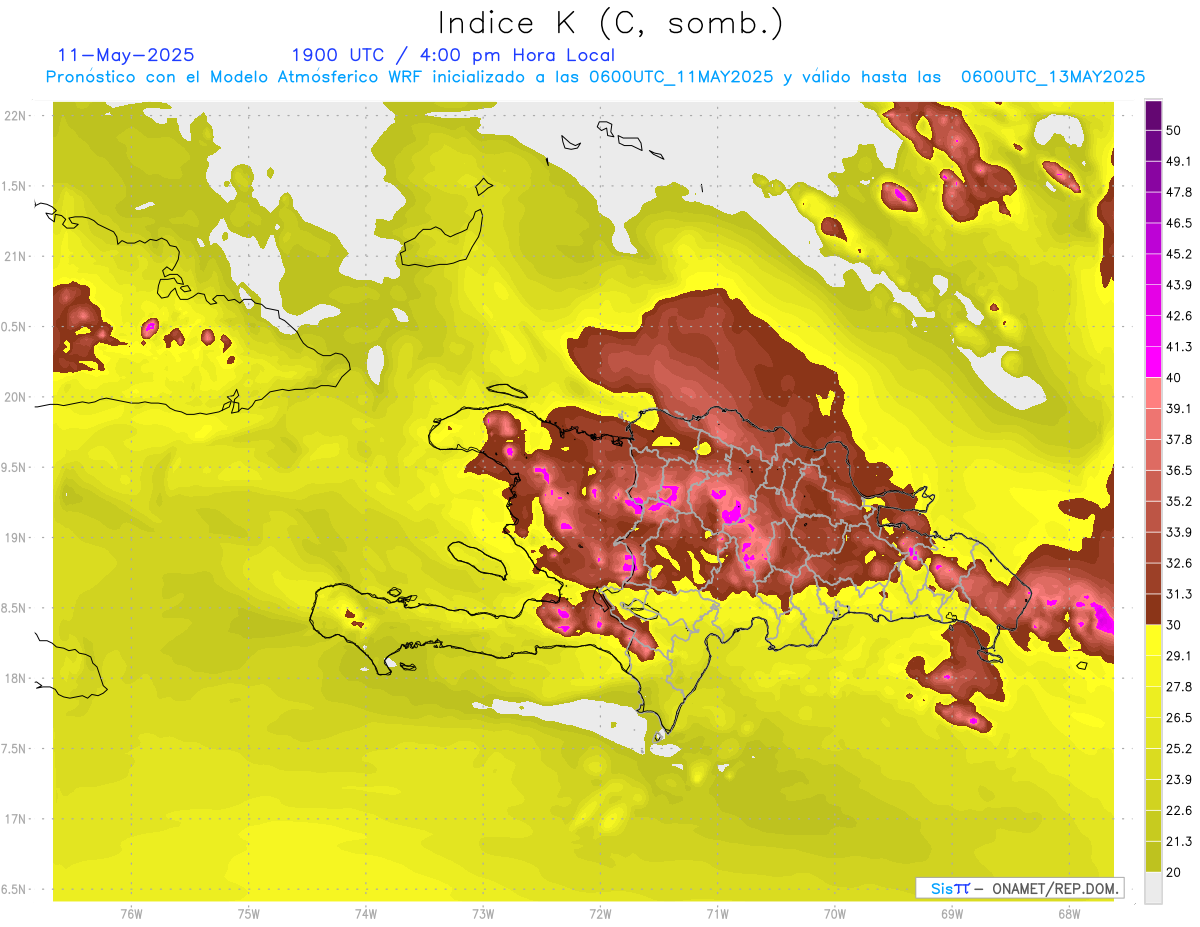Click the "50" value on the color scale
This screenshot has height=927, width=1200.
1175,131
